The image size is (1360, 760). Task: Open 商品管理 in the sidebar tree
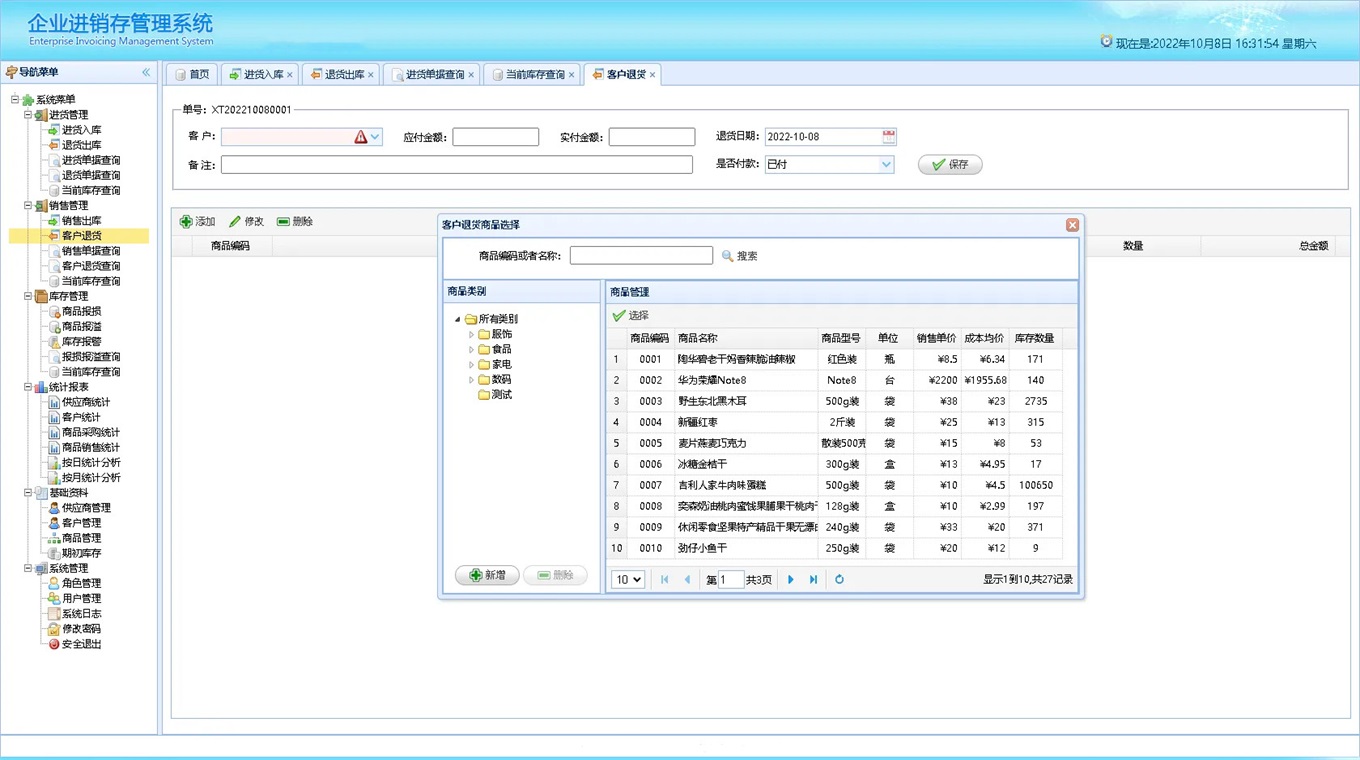(81, 538)
